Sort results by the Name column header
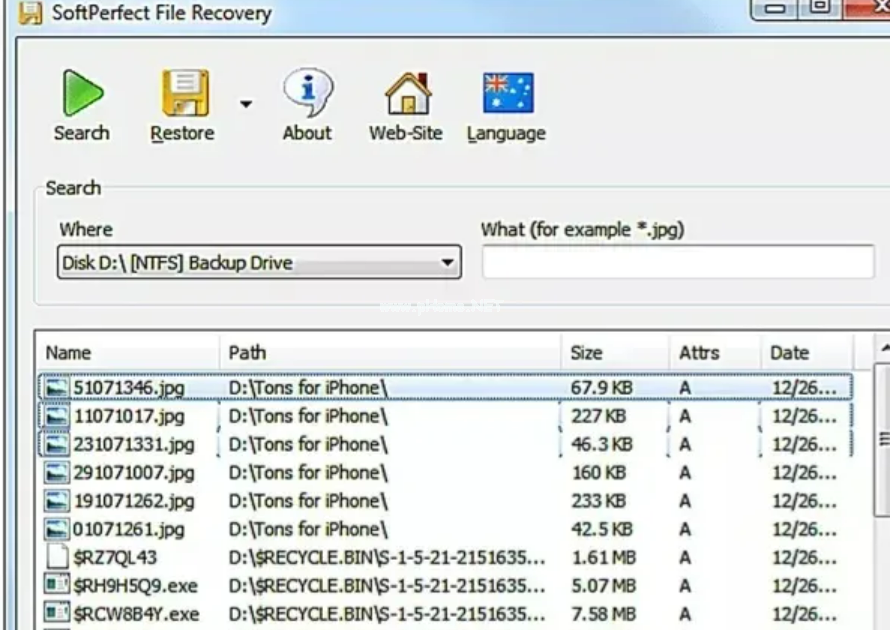 (129, 353)
